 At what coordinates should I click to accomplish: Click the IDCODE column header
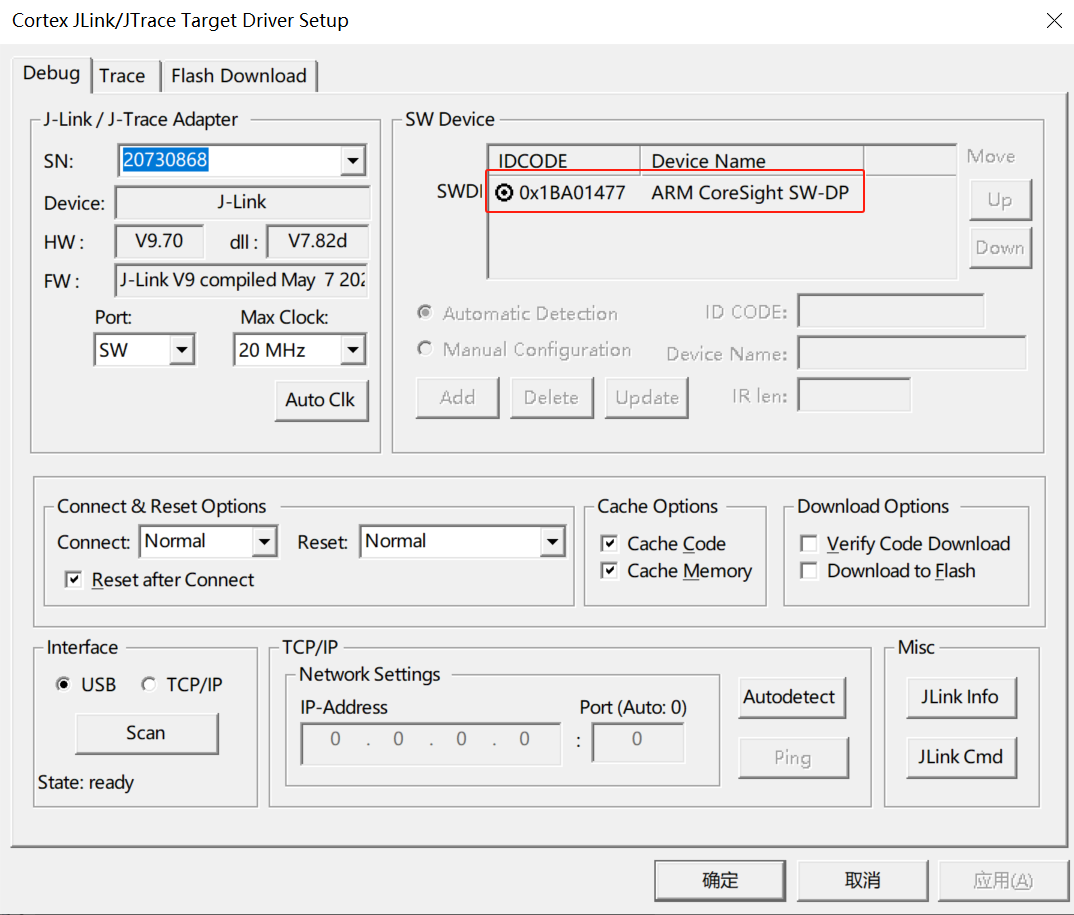[x=564, y=160]
